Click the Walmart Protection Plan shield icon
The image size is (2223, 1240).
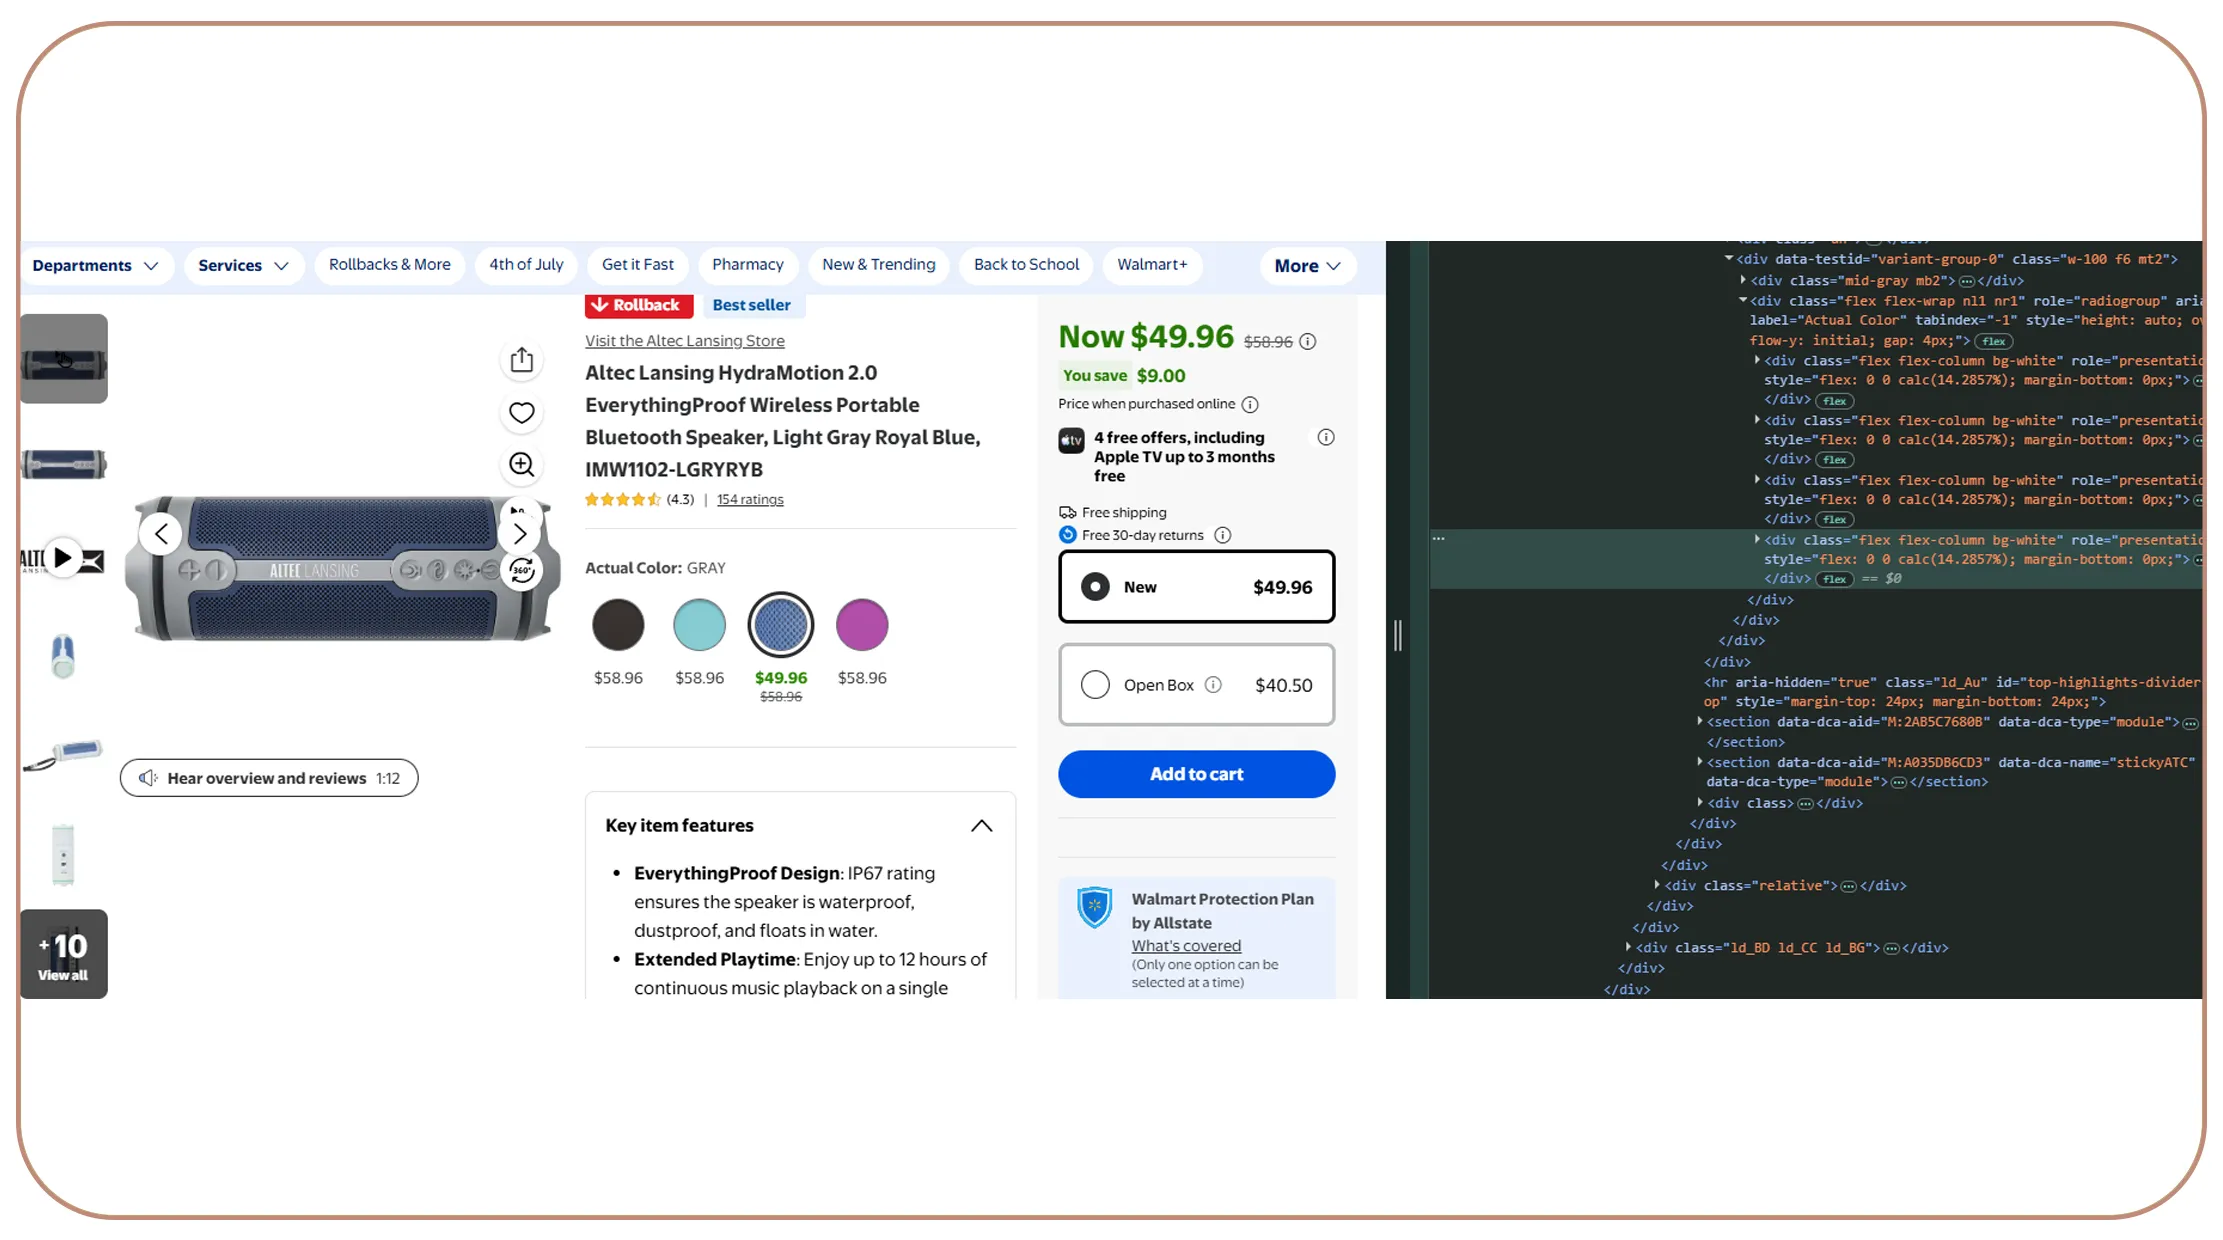(x=1095, y=907)
